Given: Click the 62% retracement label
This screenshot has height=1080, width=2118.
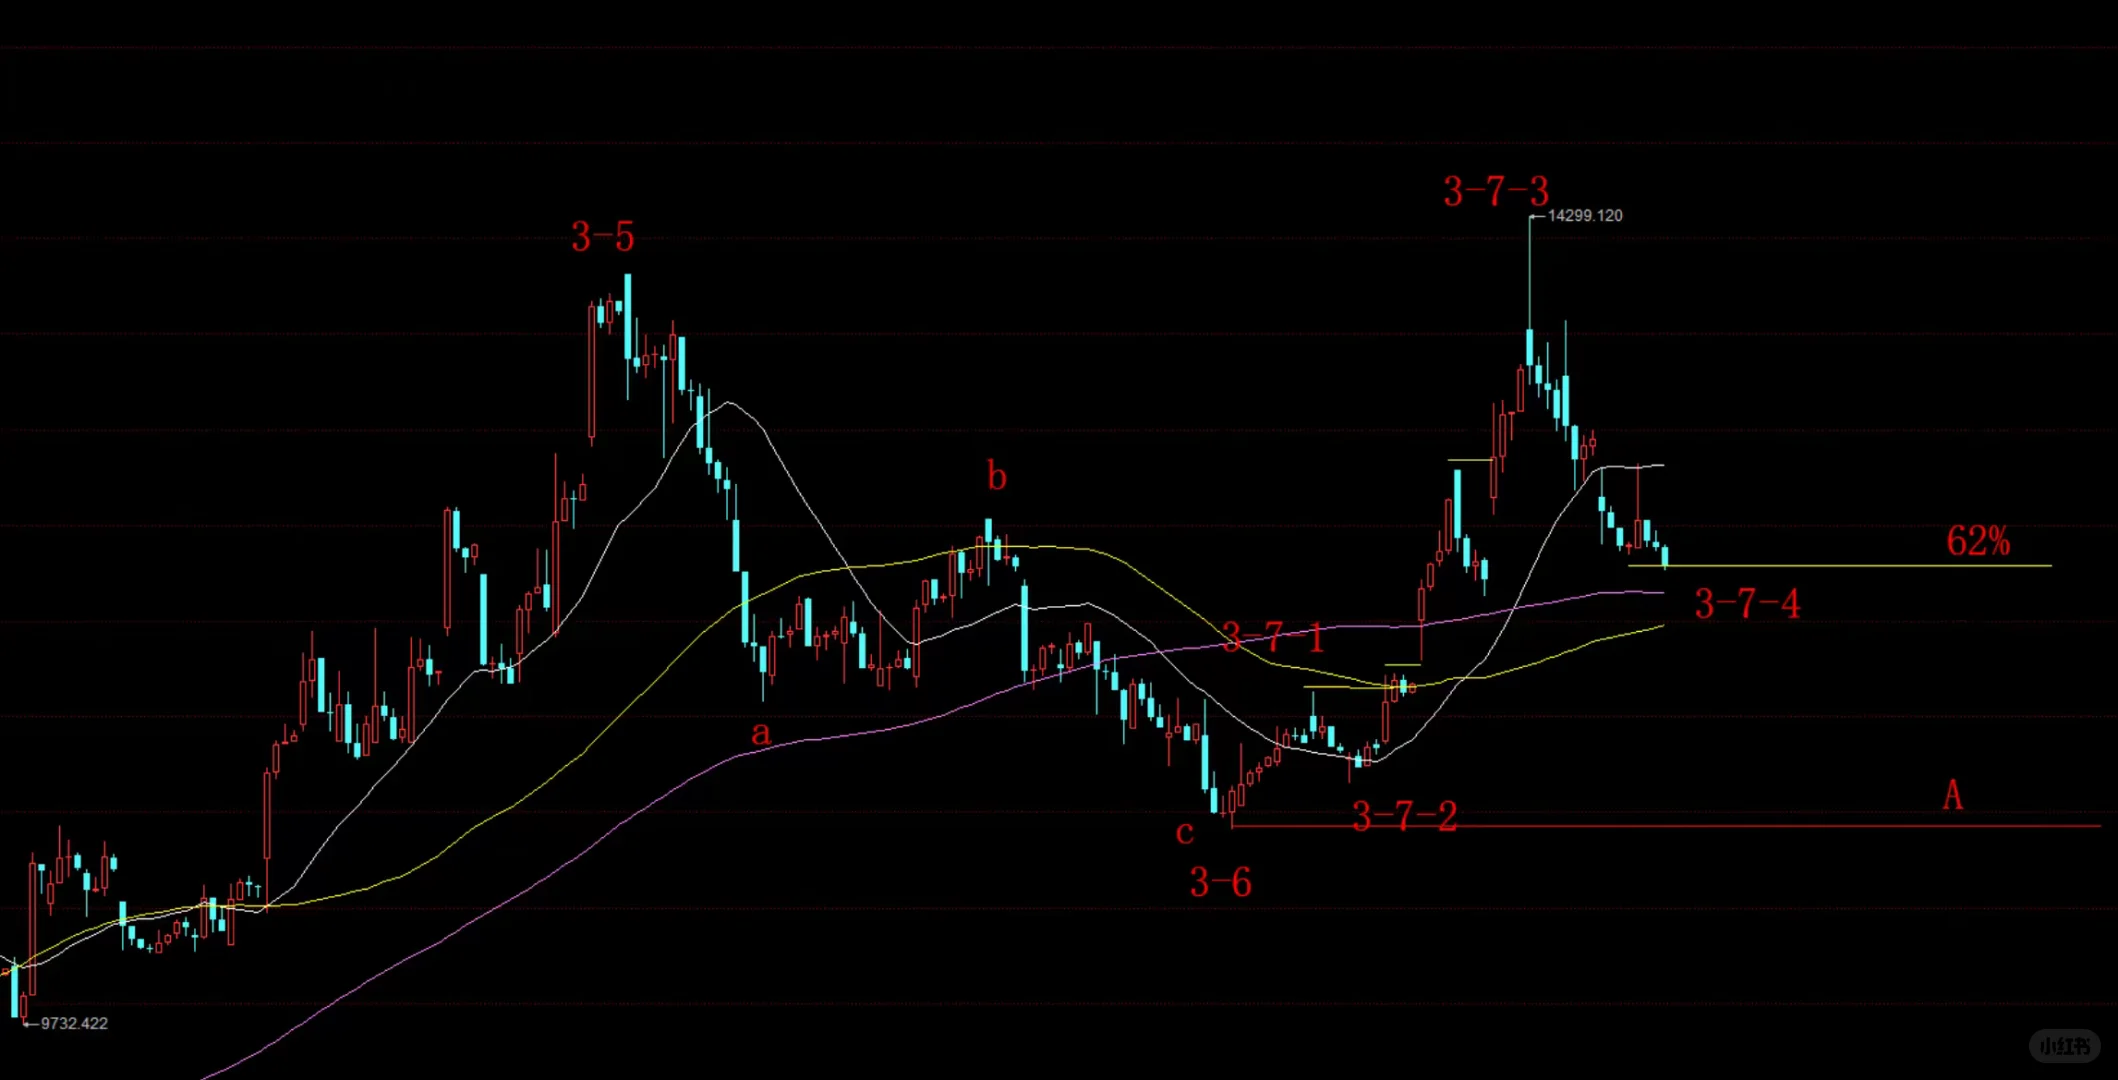Looking at the screenshot, I should [1977, 541].
